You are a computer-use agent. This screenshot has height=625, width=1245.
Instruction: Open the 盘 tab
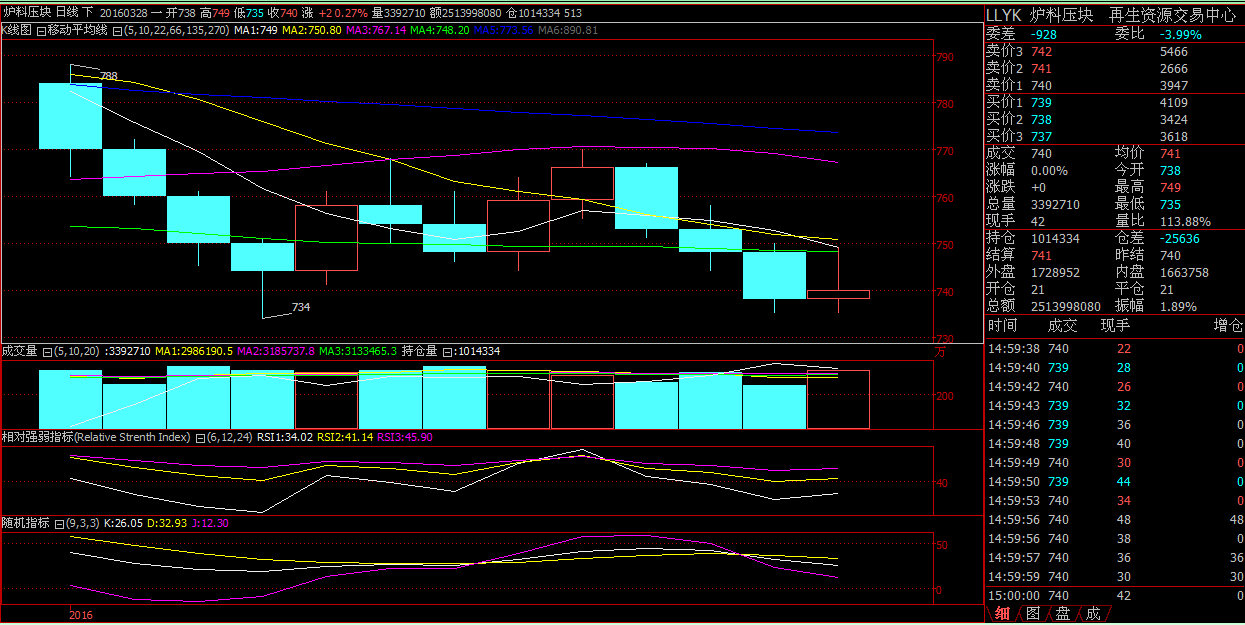[1063, 613]
